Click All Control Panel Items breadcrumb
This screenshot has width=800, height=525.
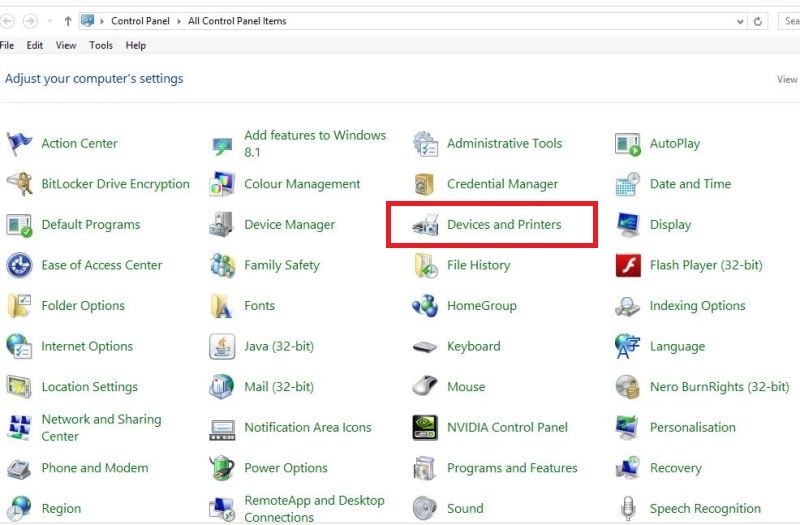click(x=237, y=21)
